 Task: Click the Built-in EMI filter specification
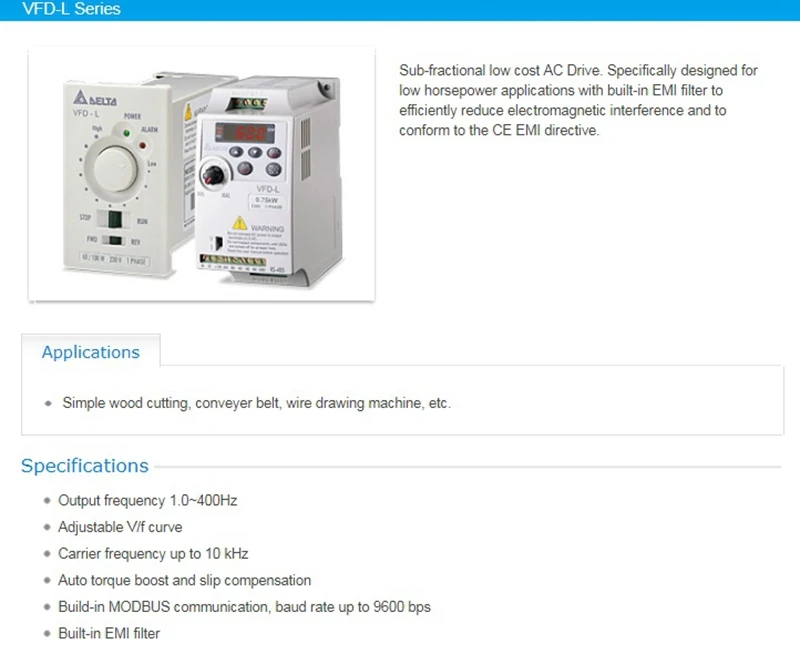pyautogui.click(x=109, y=634)
